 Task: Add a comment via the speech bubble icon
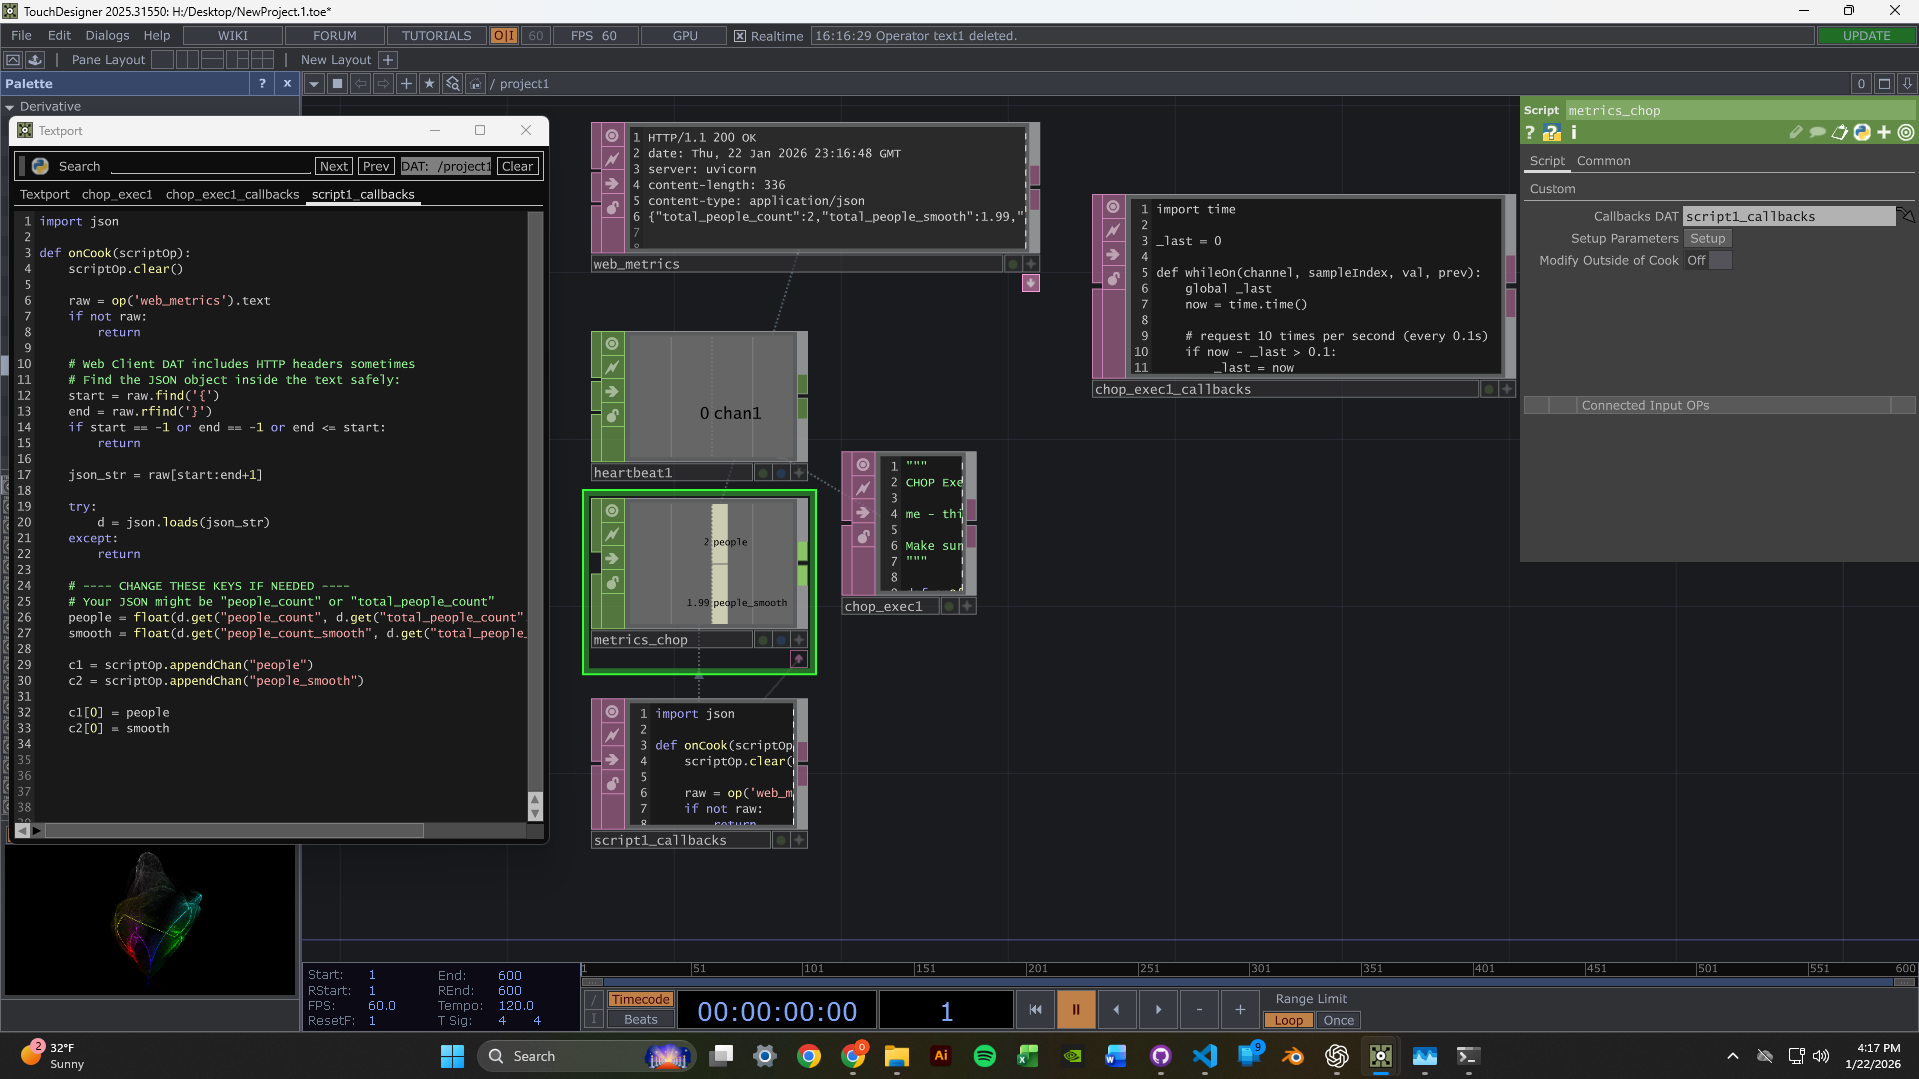(x=1819, y=132)
